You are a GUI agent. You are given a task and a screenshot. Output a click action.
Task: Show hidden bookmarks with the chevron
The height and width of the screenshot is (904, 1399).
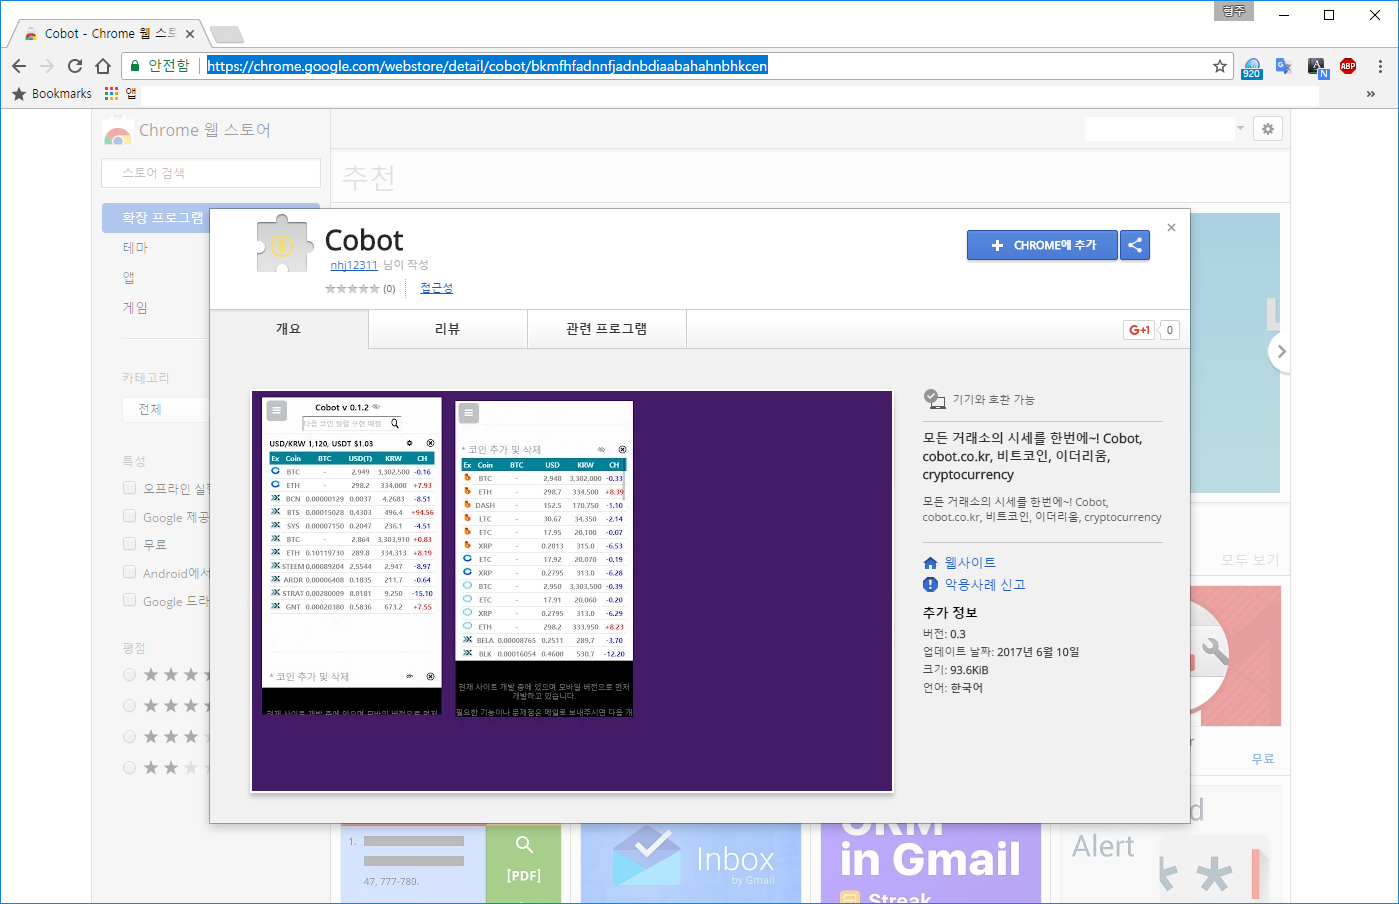[1371, 94]
